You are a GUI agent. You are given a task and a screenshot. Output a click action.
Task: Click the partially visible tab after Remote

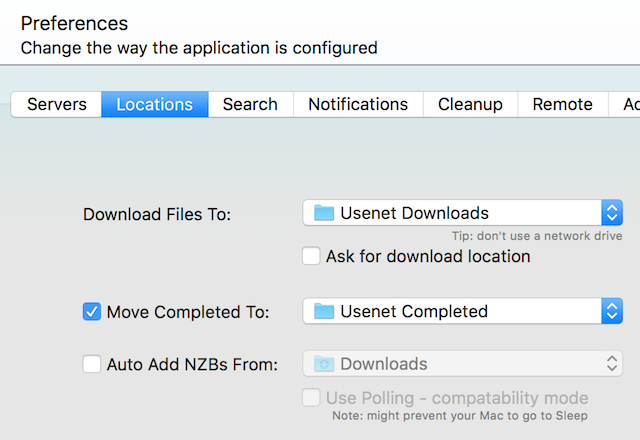tap(629, 104)
